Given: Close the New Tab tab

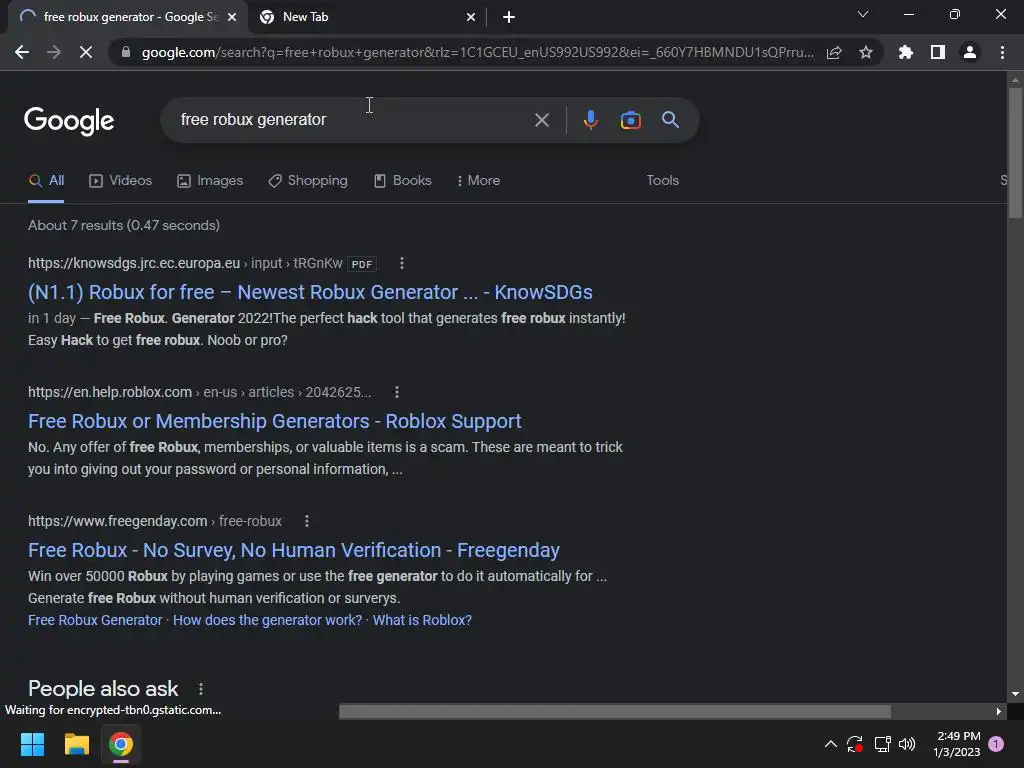Looking at the screenshot, I should coord(471,17).
